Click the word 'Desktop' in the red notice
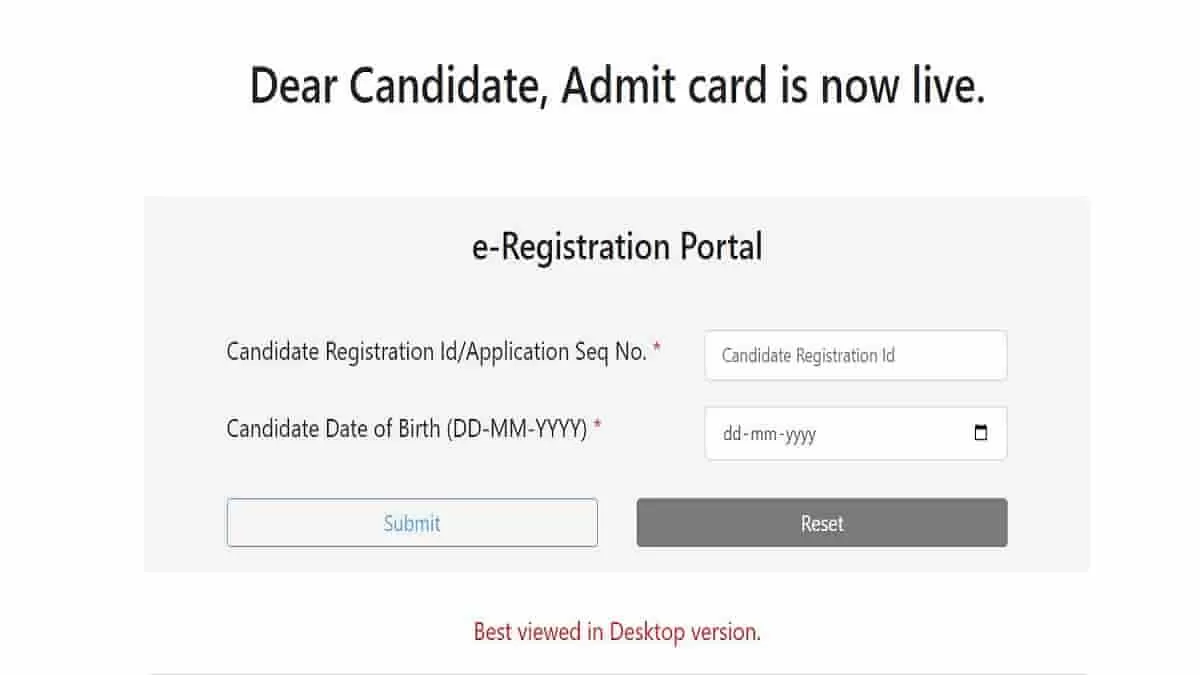Image resolution: width=1200 pixels, height=675 pixels. [x=646, y=632]
